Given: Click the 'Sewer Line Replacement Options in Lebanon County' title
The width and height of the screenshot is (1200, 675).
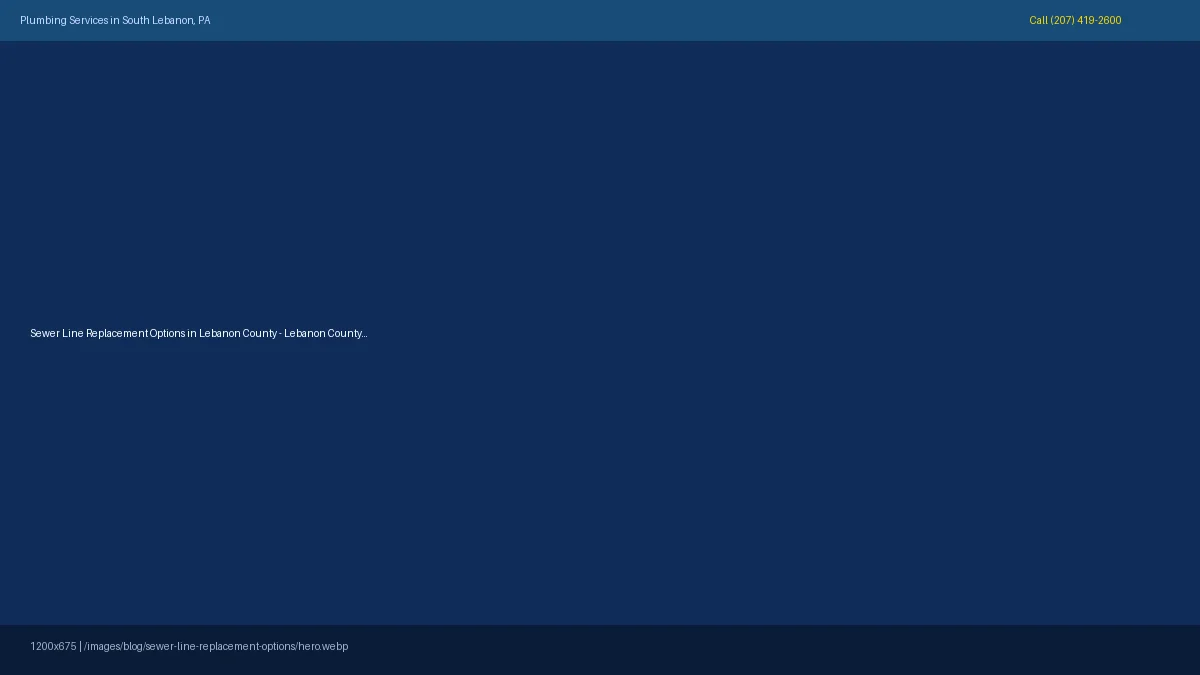Looking at the screenshot, I should 199,333.
